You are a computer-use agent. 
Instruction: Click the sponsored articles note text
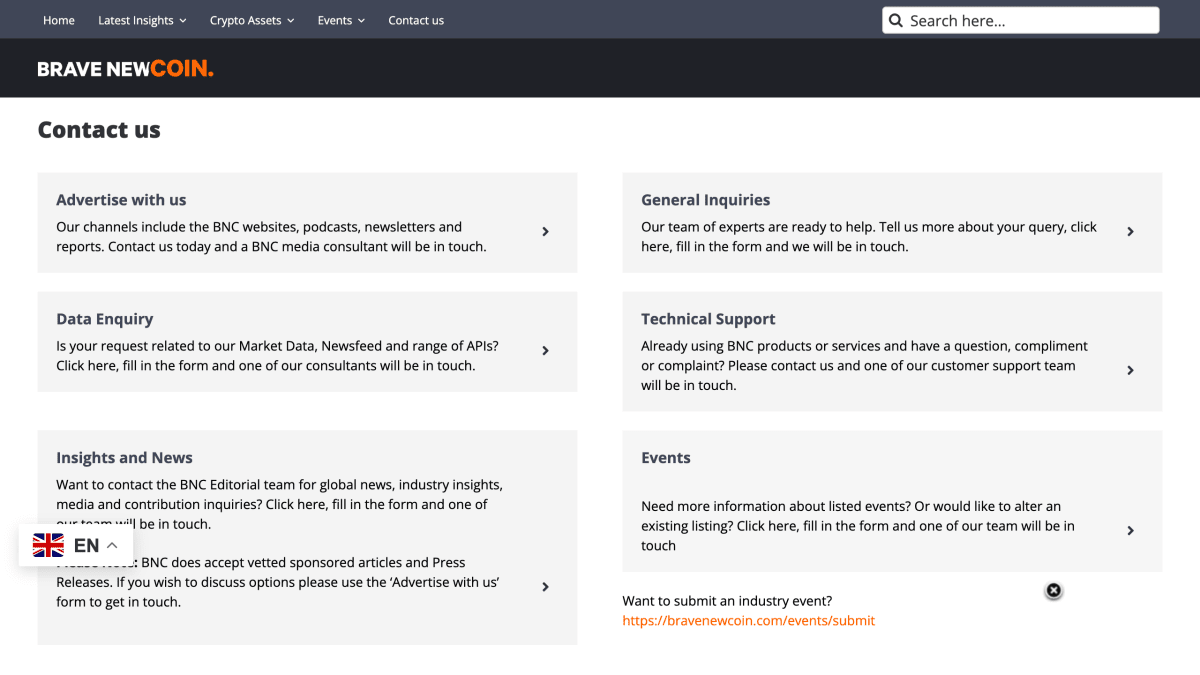pos(277,582)
